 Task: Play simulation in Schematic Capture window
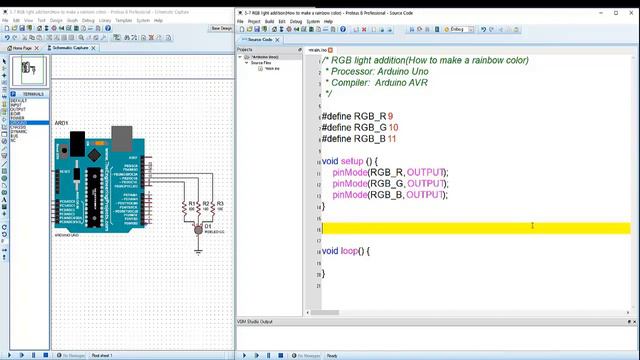(9, 355)
